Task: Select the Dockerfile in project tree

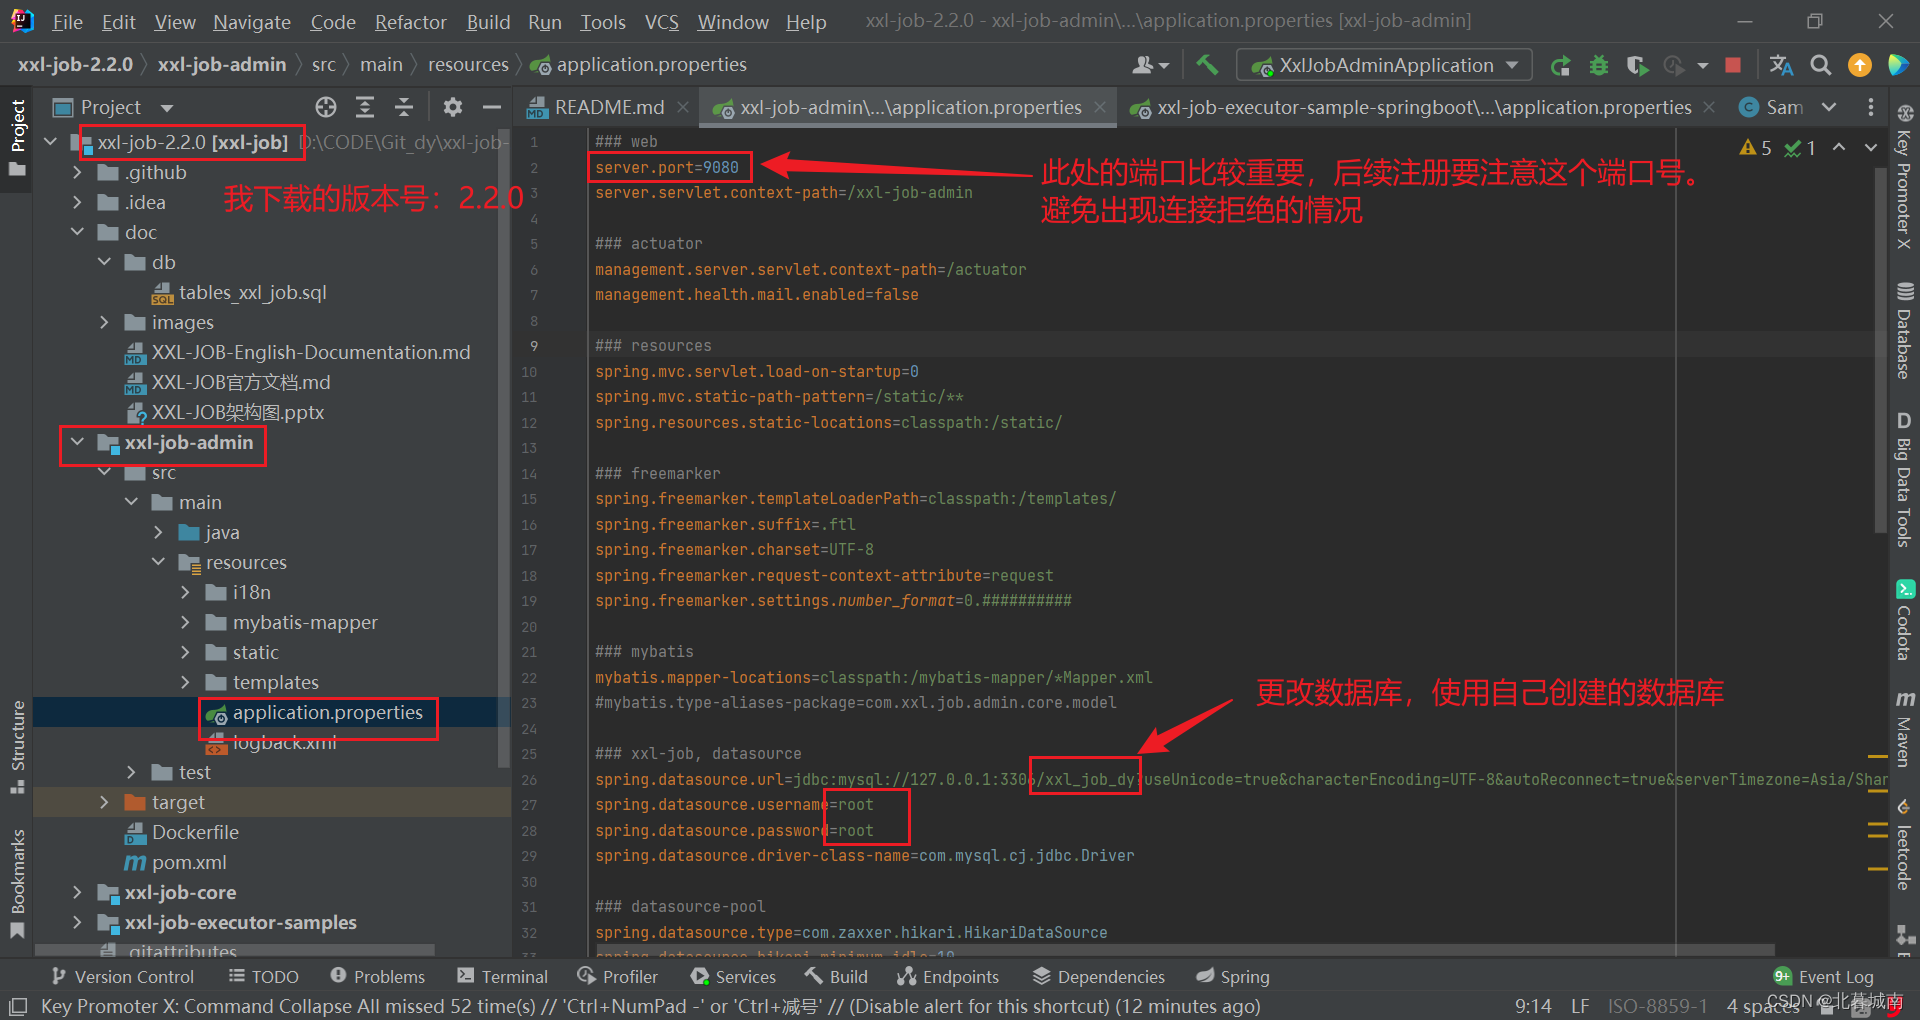Action: (195, 832)
